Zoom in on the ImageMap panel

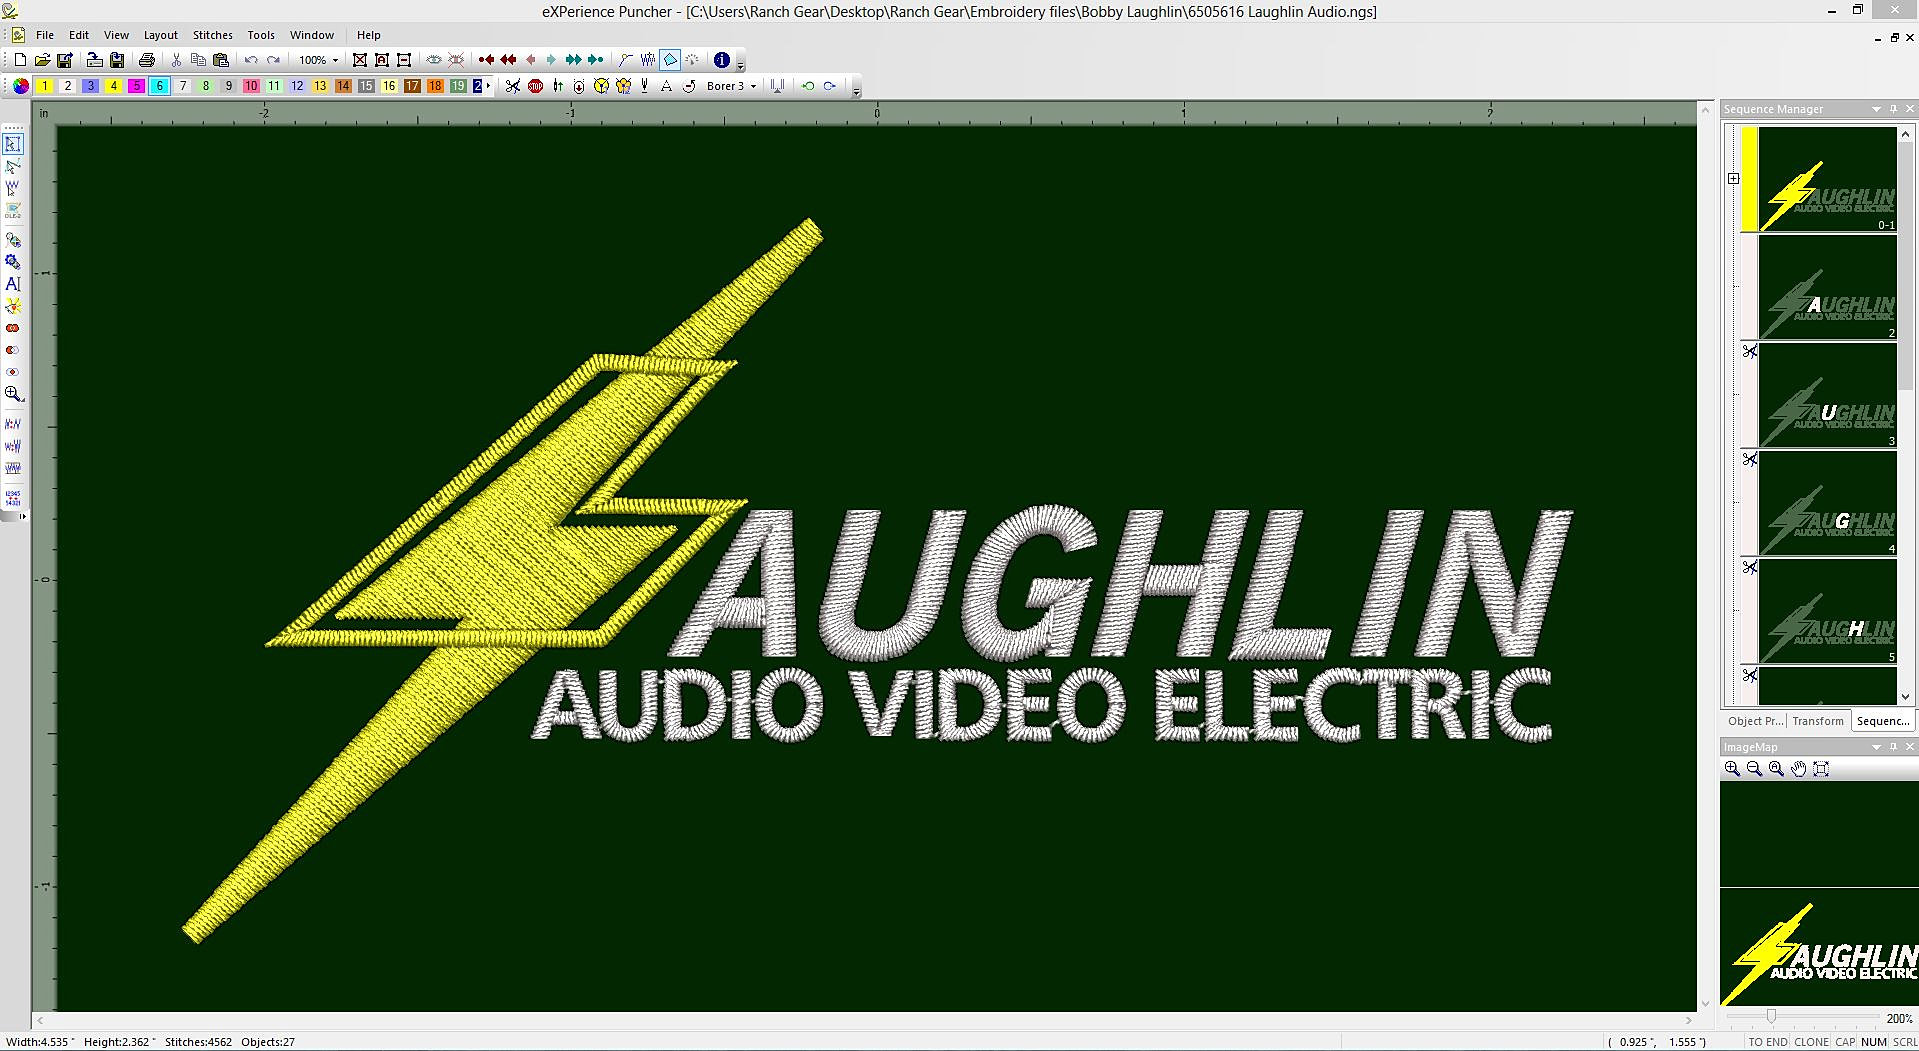tap(1732, 768)
